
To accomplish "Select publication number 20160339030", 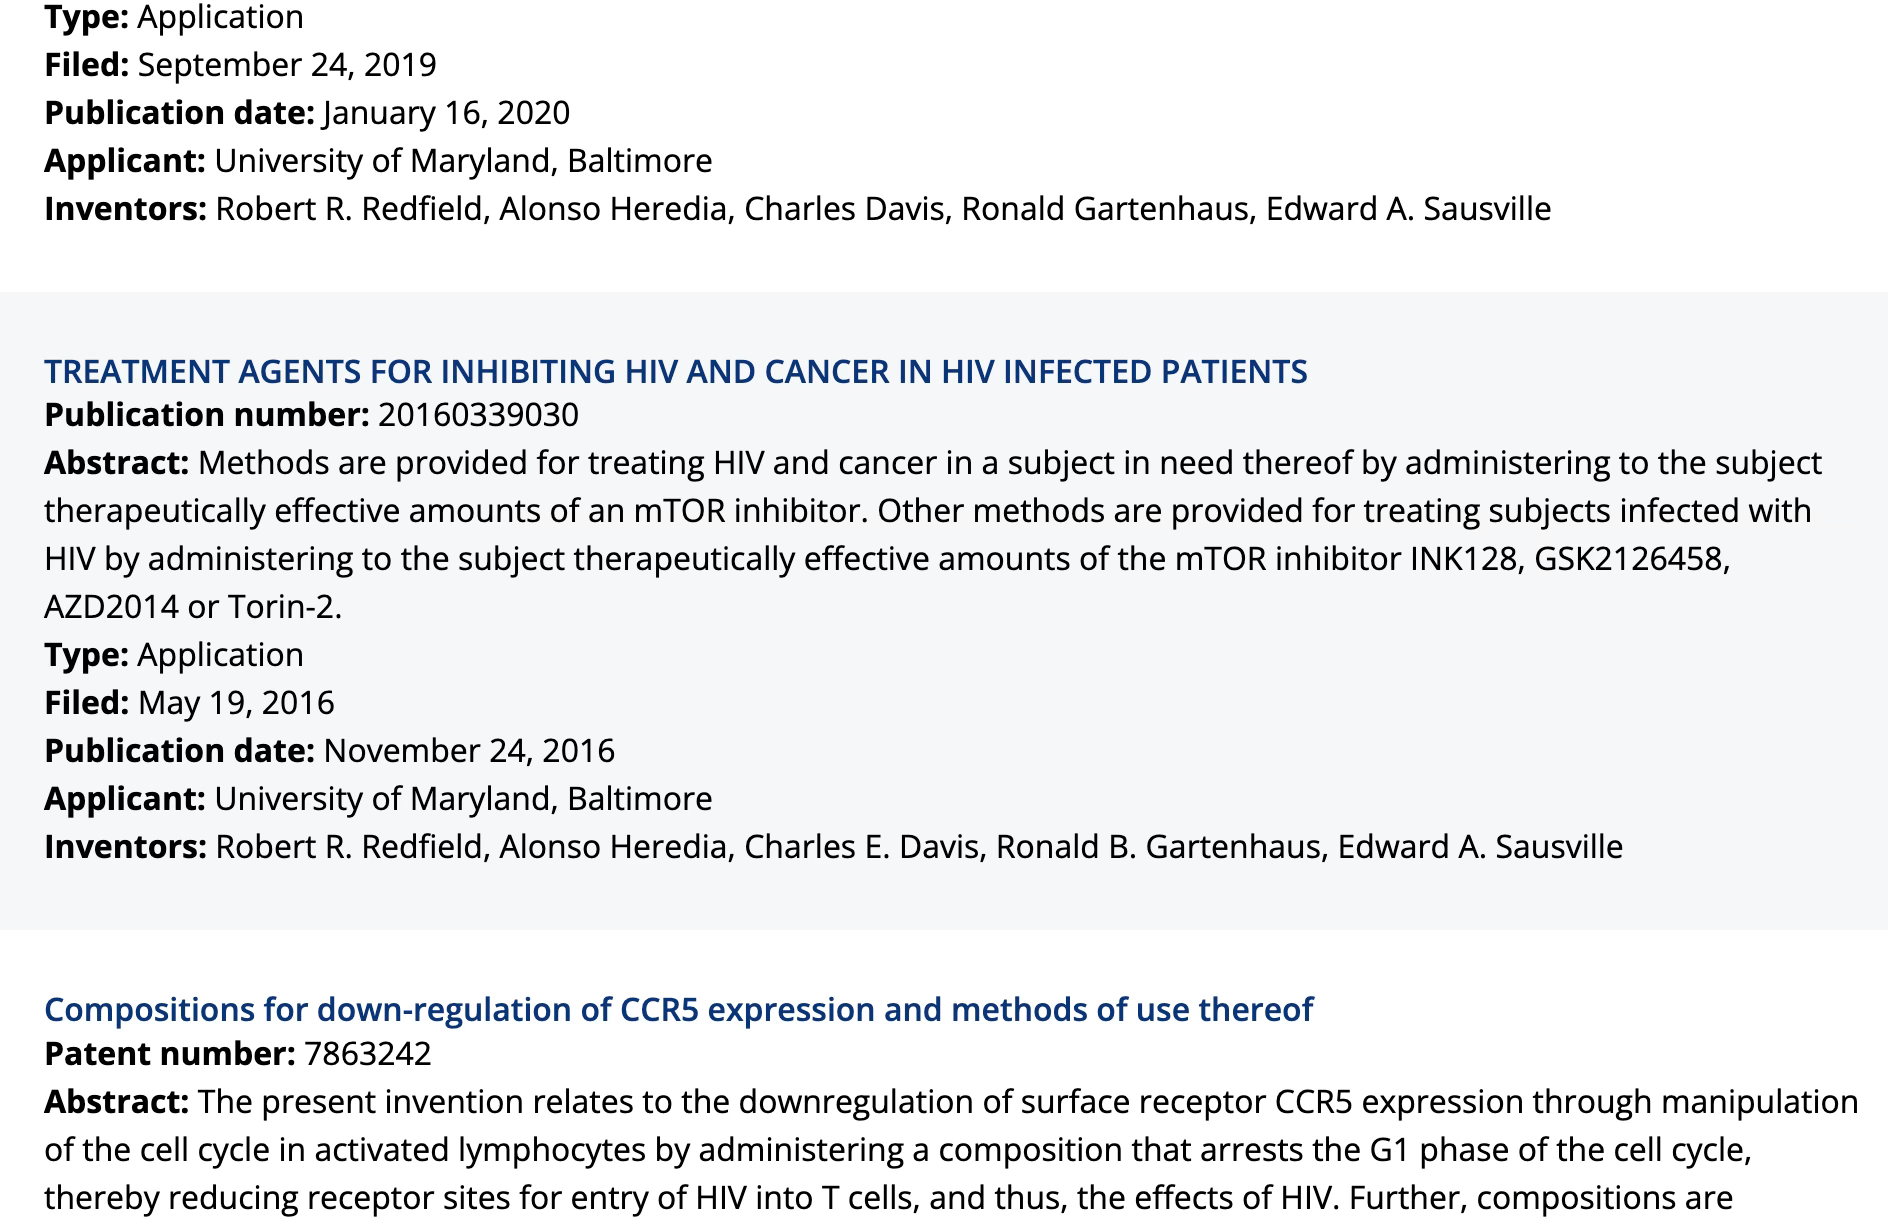I will coord(478,414).
